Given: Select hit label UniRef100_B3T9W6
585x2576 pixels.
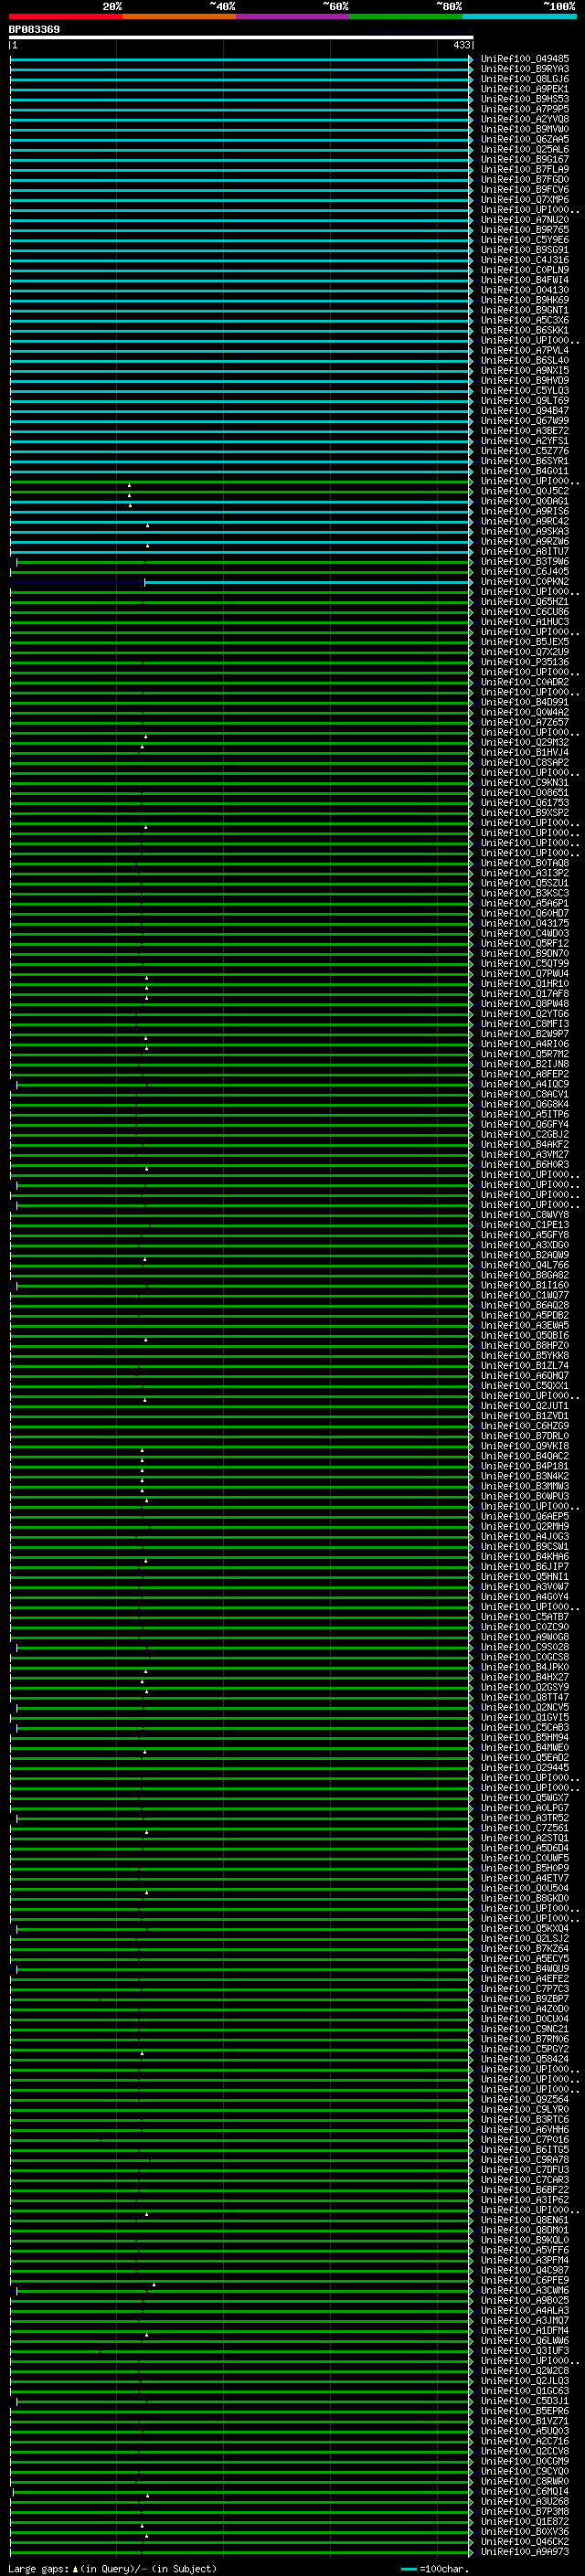Looking at the screenshot, I should pos(525,561).
